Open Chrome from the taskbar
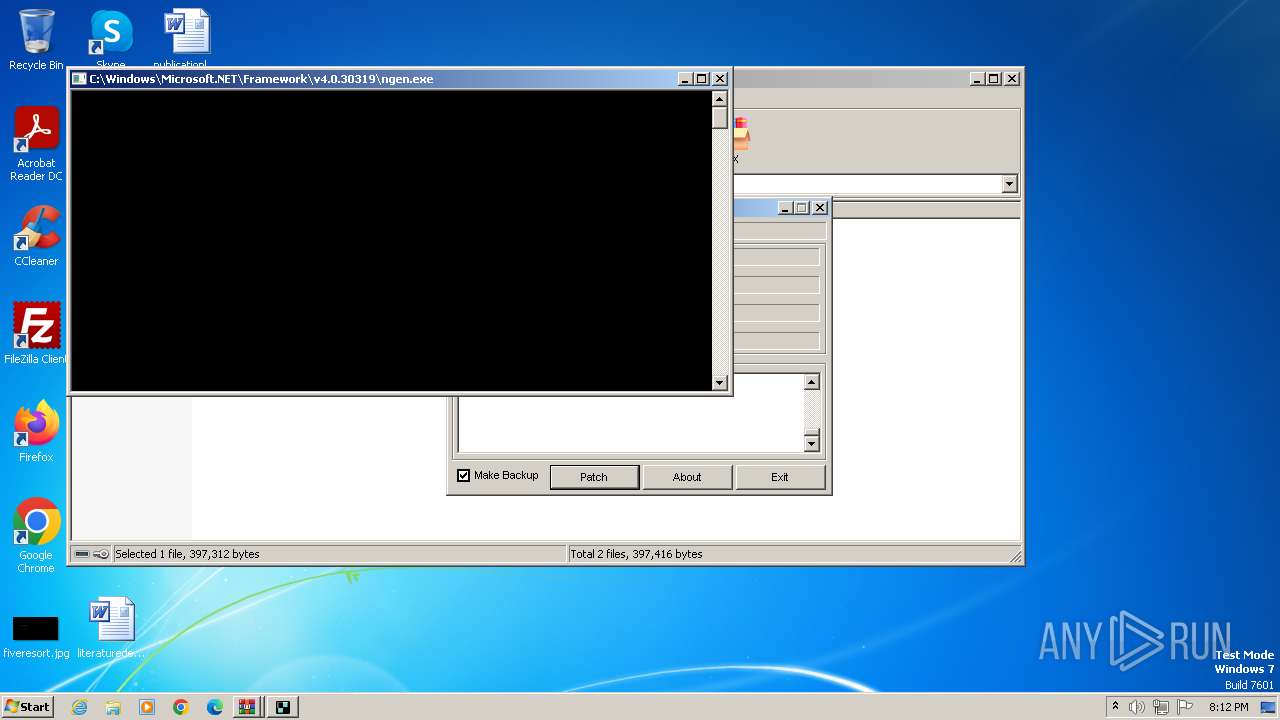This screenshot has width=1280, height=720. click(x=181, y=707)
